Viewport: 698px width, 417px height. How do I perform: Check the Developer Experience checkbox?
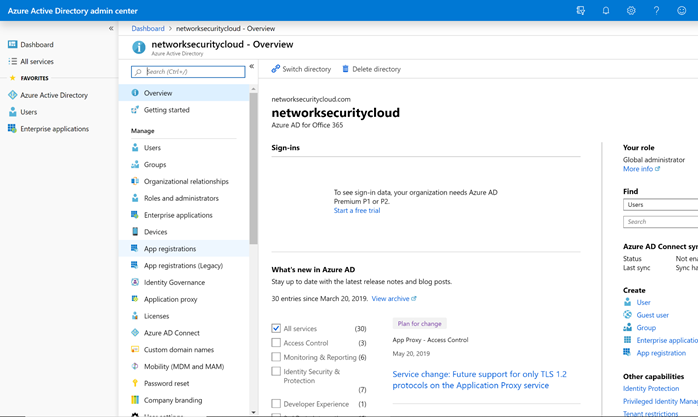[276, 404]
